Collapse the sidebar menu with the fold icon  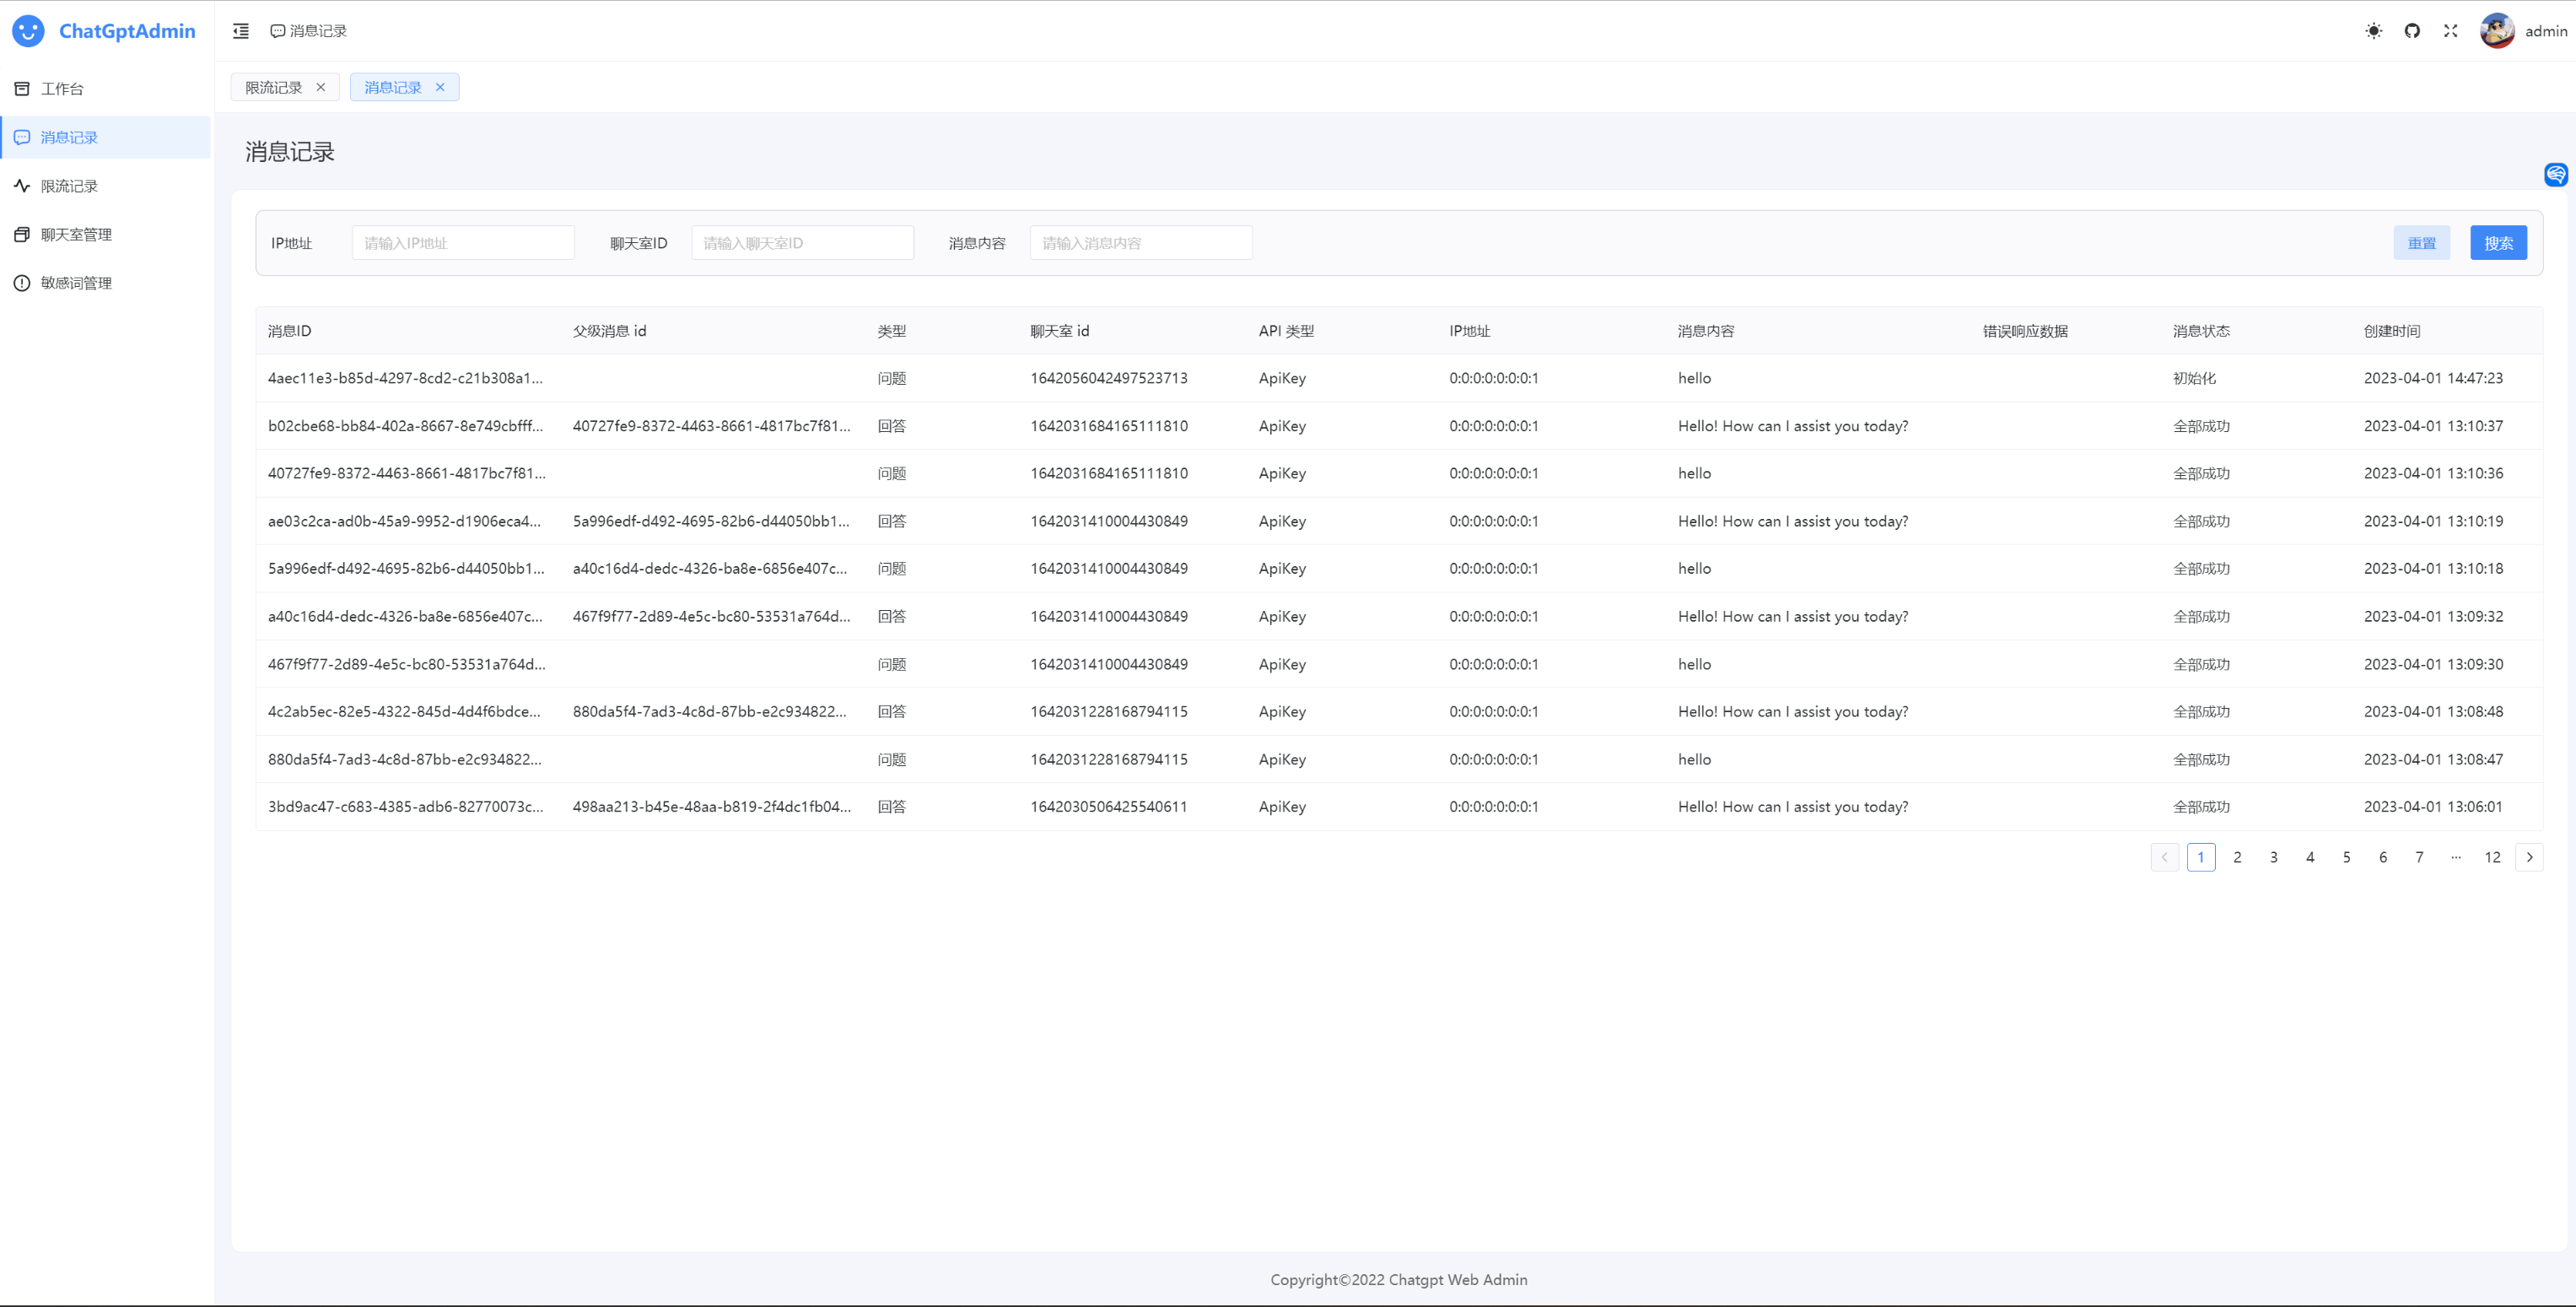click(241, 31)
